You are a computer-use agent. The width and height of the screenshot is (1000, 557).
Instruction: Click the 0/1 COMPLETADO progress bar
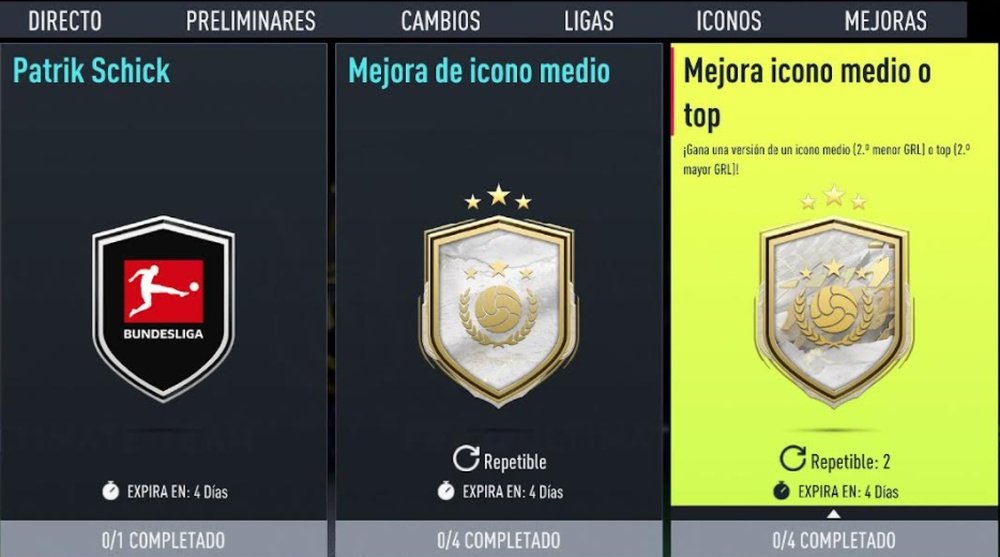click(x=163, y=540)
